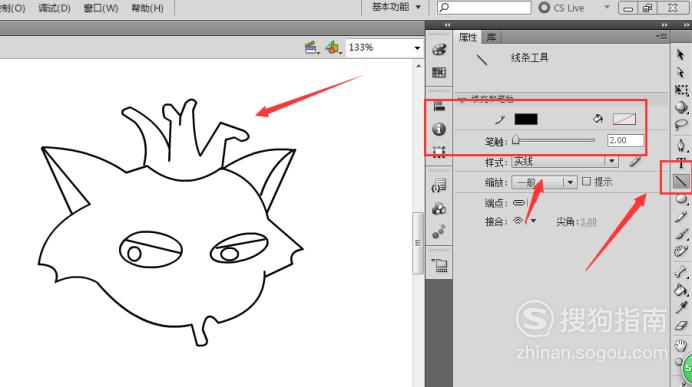Open the Align panel icon
This screenshot has width=692, height=387.
point(439,106)
